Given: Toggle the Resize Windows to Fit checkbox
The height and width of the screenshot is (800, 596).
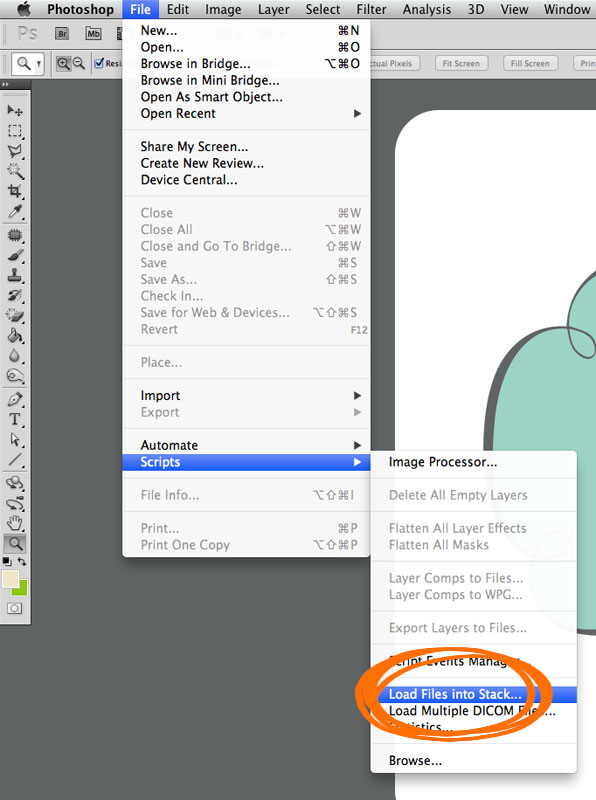Looking at the screenshot, I should coord(100,63).
